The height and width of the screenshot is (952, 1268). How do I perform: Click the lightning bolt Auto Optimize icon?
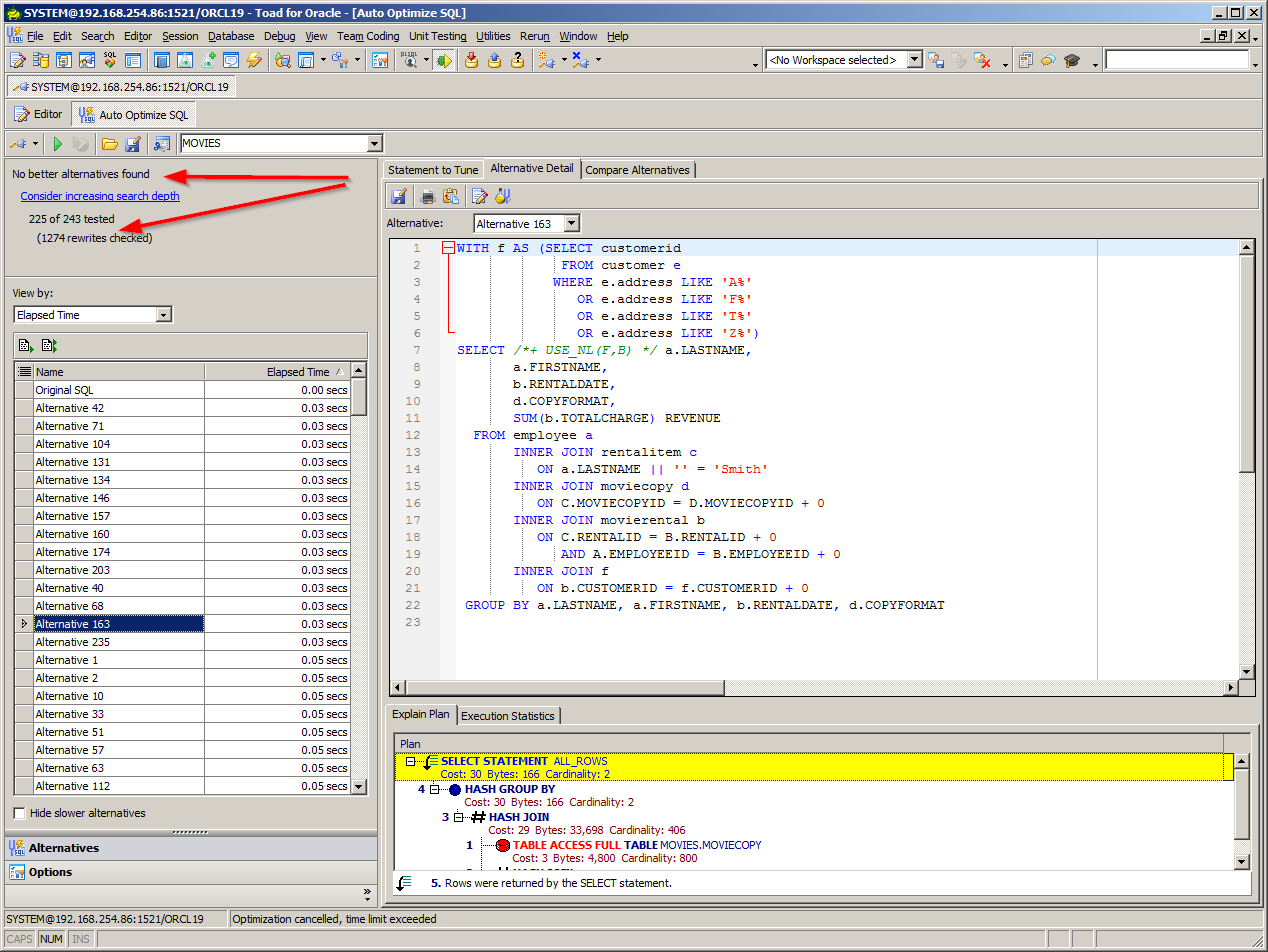tap(254, 60)
